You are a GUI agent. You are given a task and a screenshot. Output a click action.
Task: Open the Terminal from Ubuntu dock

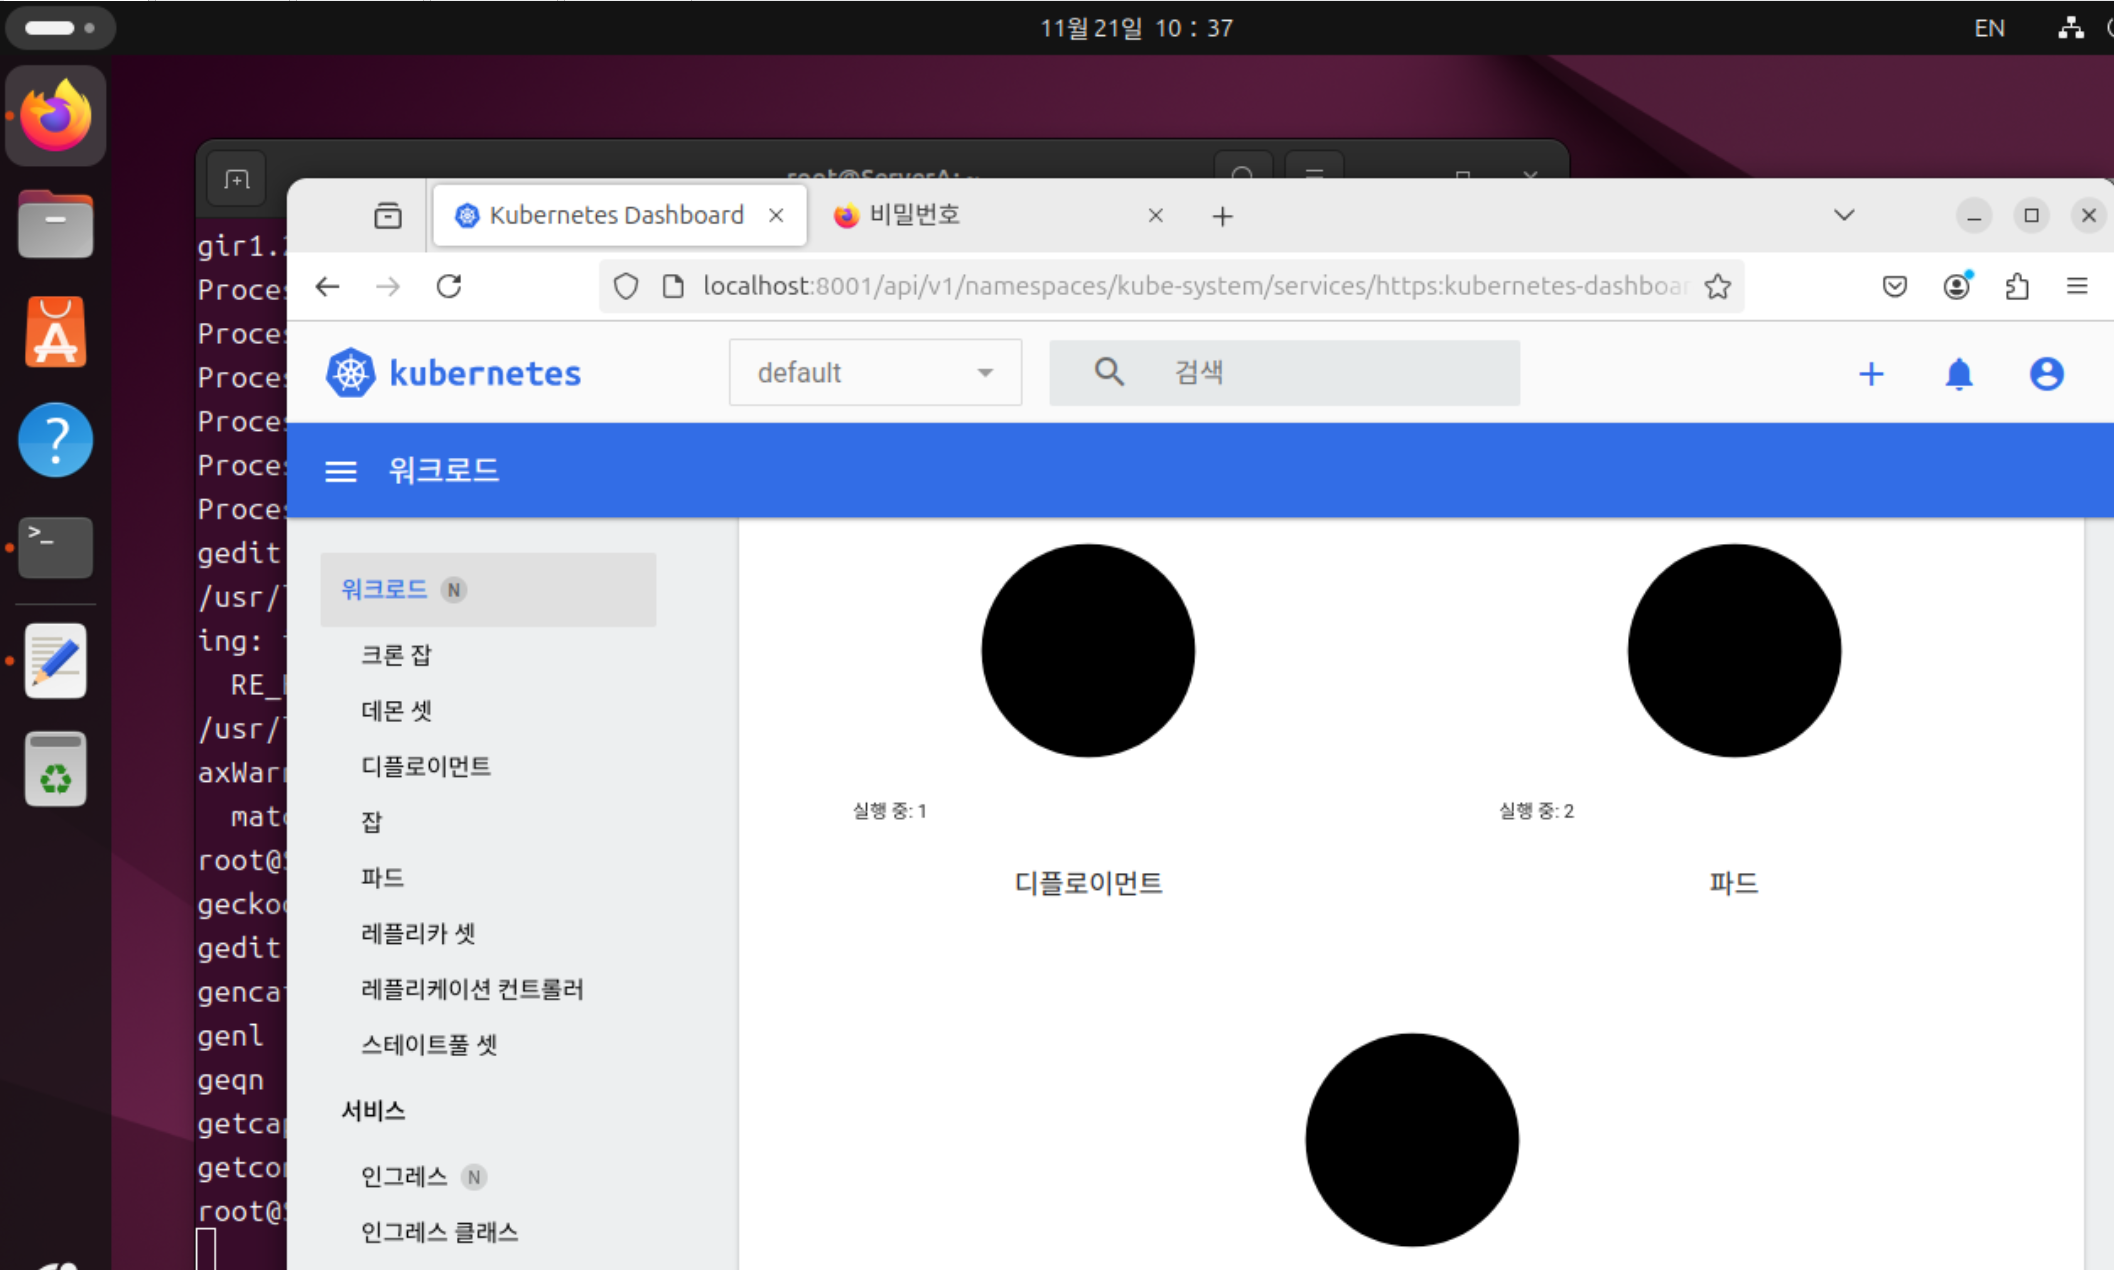coord(56,547)
